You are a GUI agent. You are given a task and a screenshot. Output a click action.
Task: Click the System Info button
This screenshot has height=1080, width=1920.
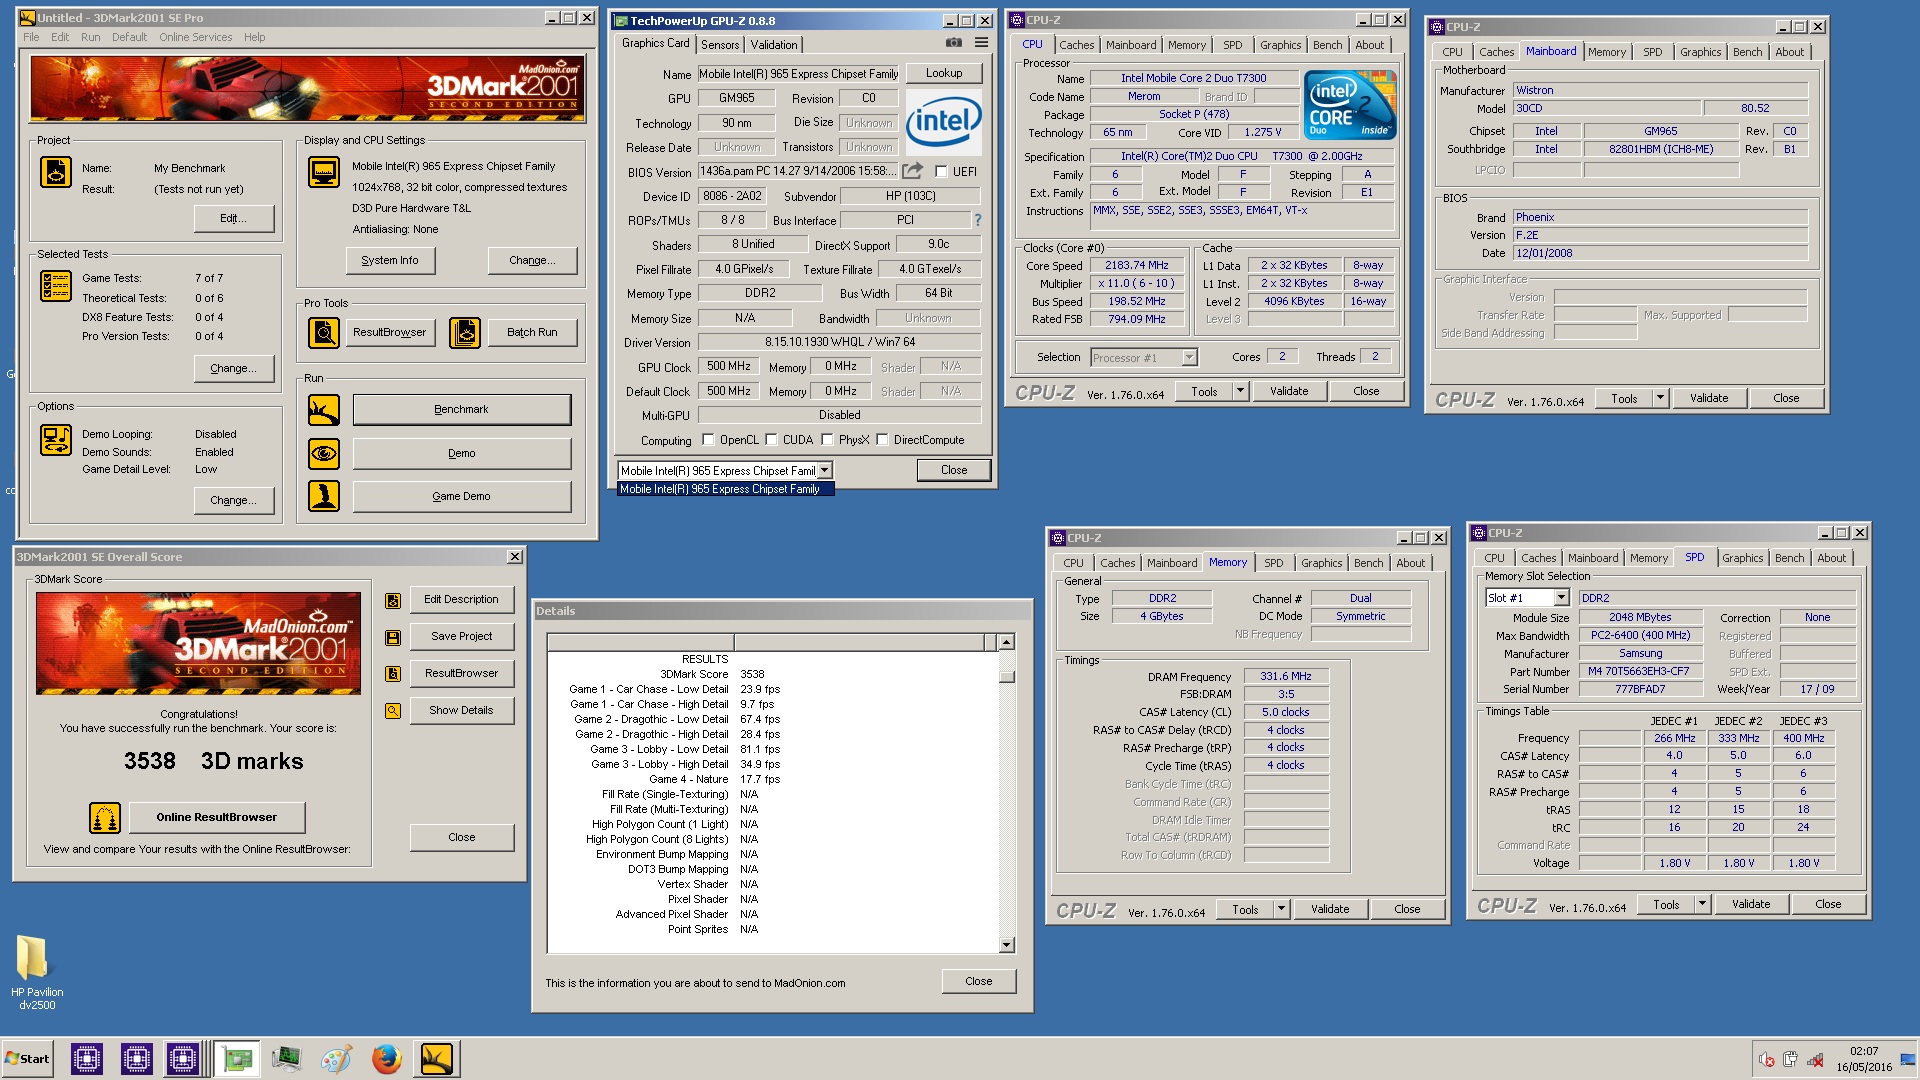(x=390, y=261)
